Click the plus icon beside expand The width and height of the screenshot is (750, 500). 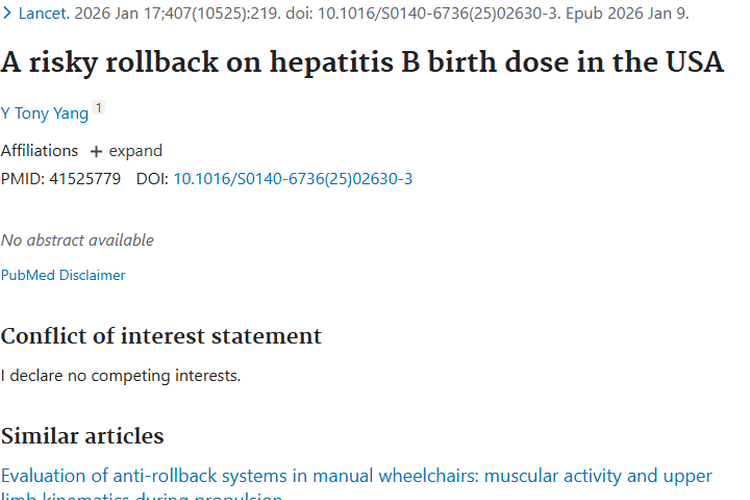[96, 151]
